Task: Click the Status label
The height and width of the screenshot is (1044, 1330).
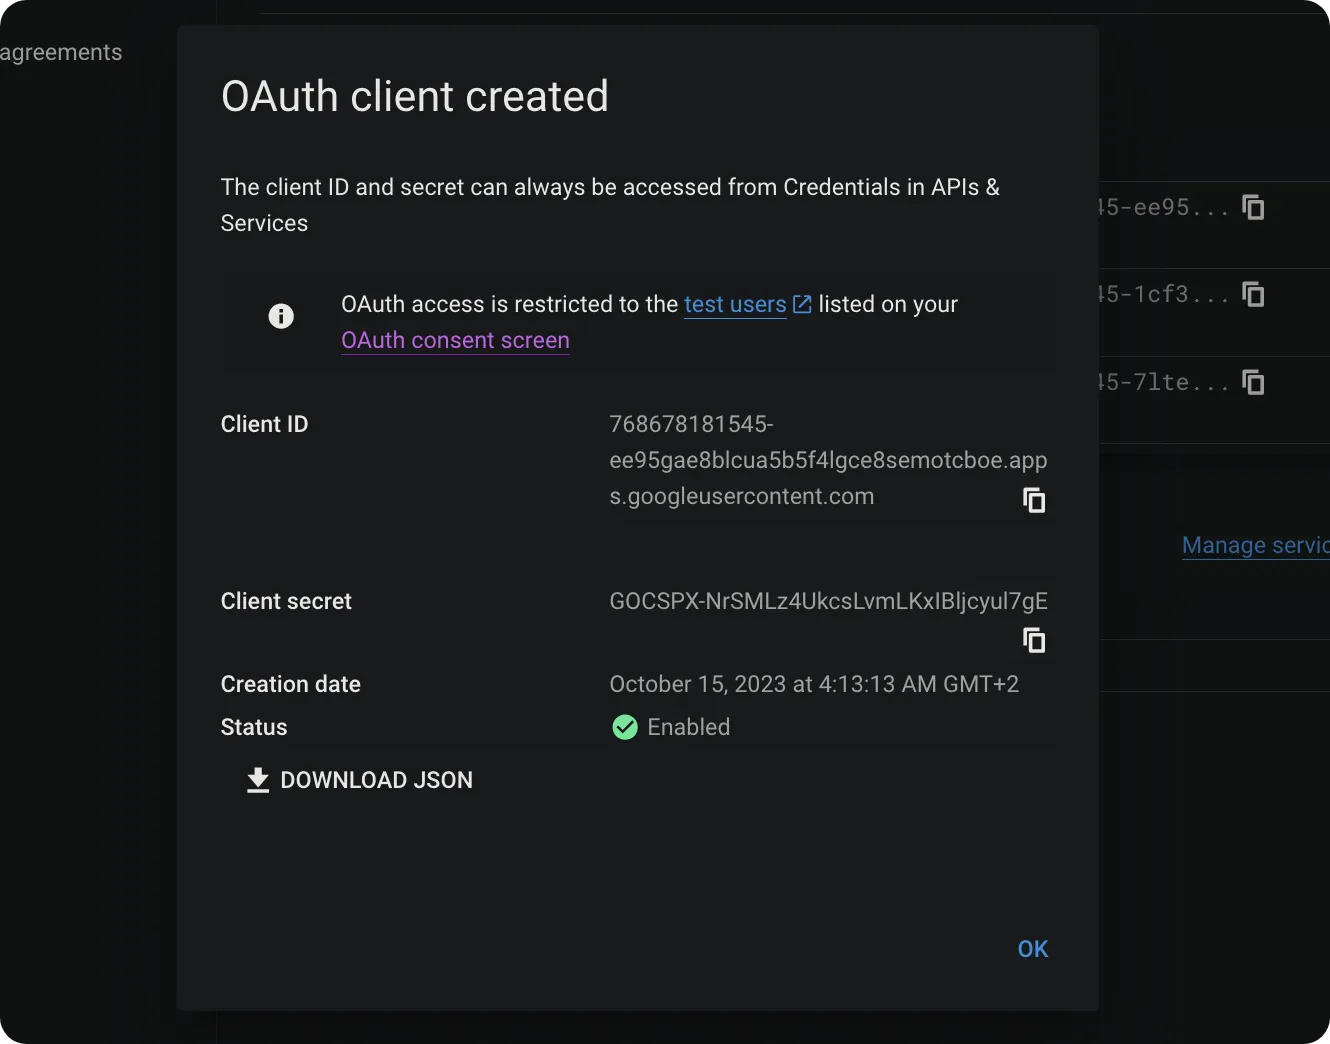Action: [x=254, y=727]
